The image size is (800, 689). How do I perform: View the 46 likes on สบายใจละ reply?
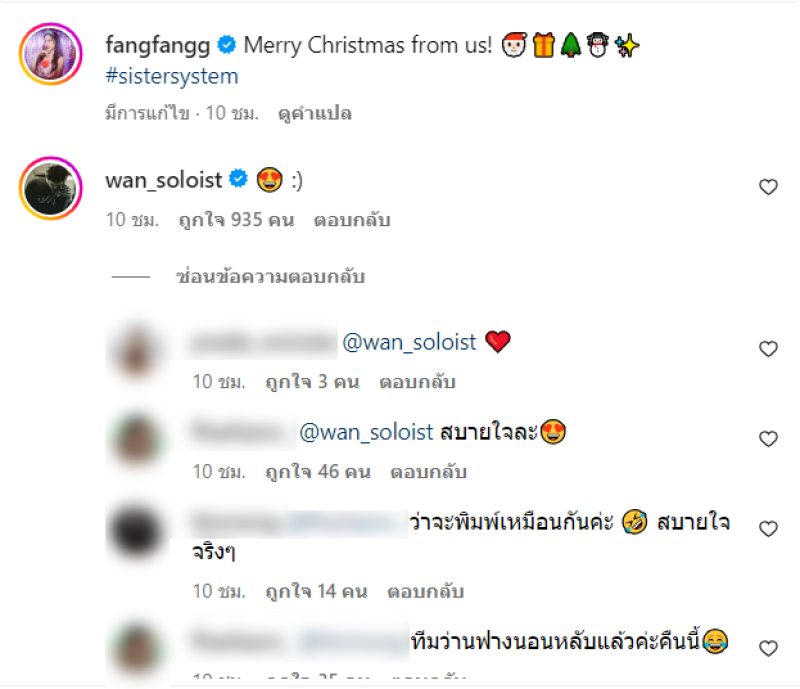click(318, 472)
